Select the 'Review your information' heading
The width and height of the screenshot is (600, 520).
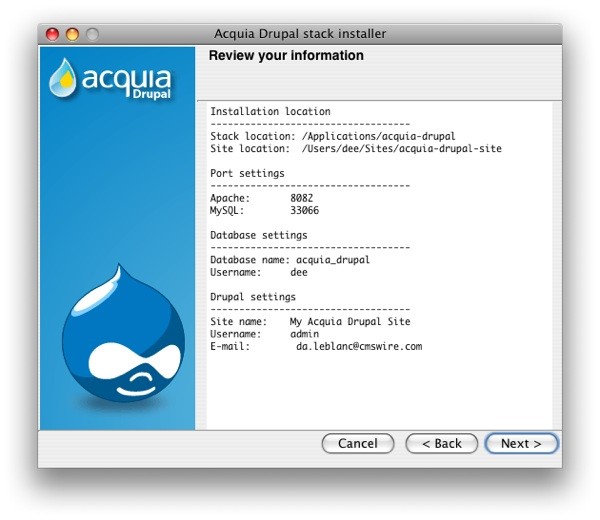click(x=286, y=55)
